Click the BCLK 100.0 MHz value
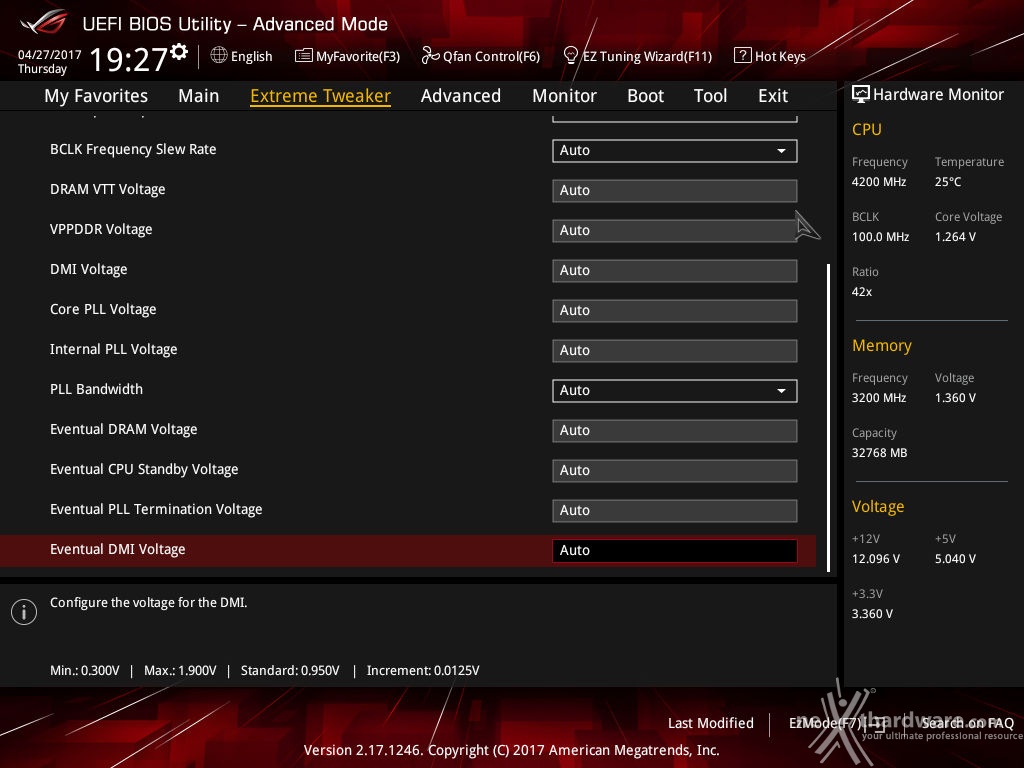Viewport: 1024px width, 768px height. tap(880, 237)
